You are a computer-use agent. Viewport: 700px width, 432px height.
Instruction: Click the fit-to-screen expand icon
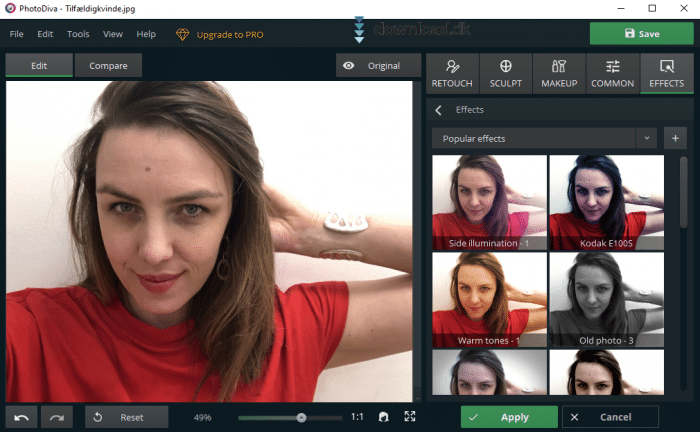pos(409,417)
